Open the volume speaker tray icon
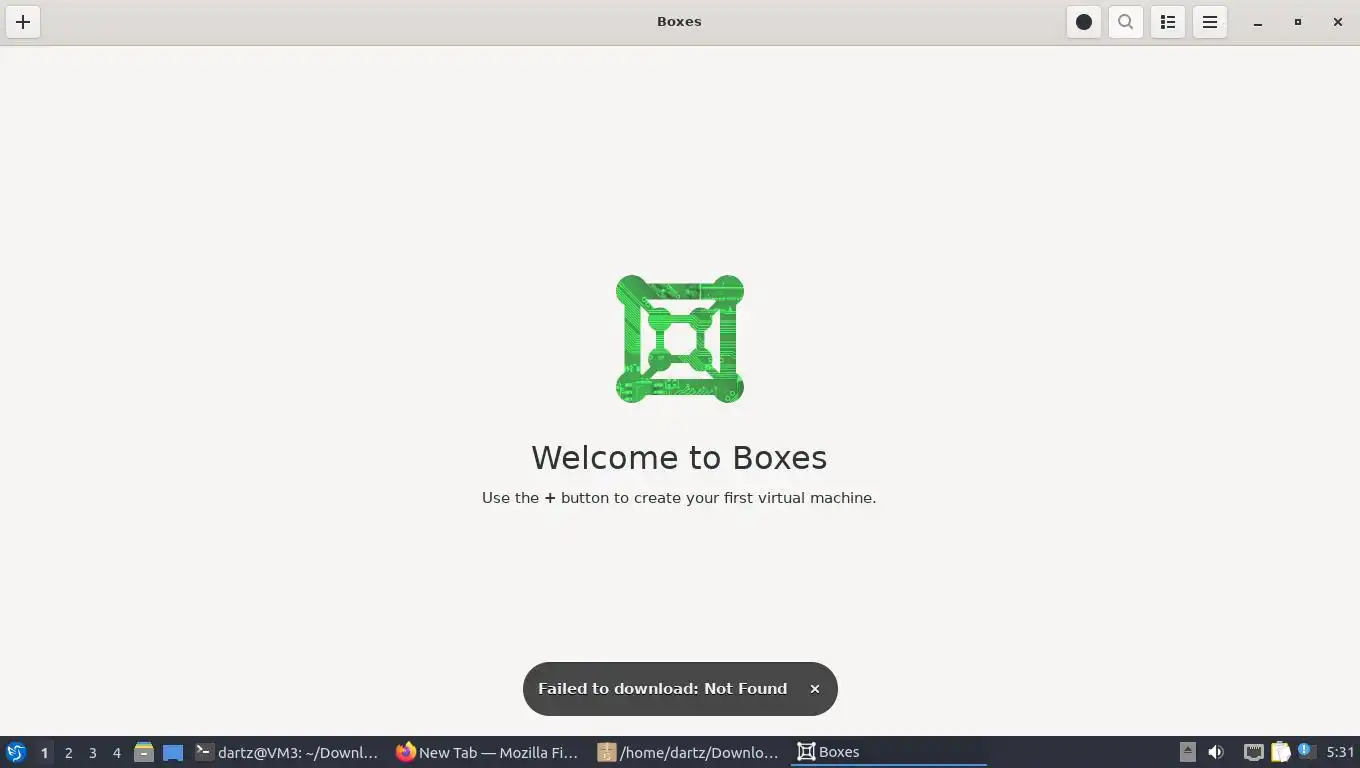The width and height of the screenshot is (1360, 768). tap(1216, 752)
